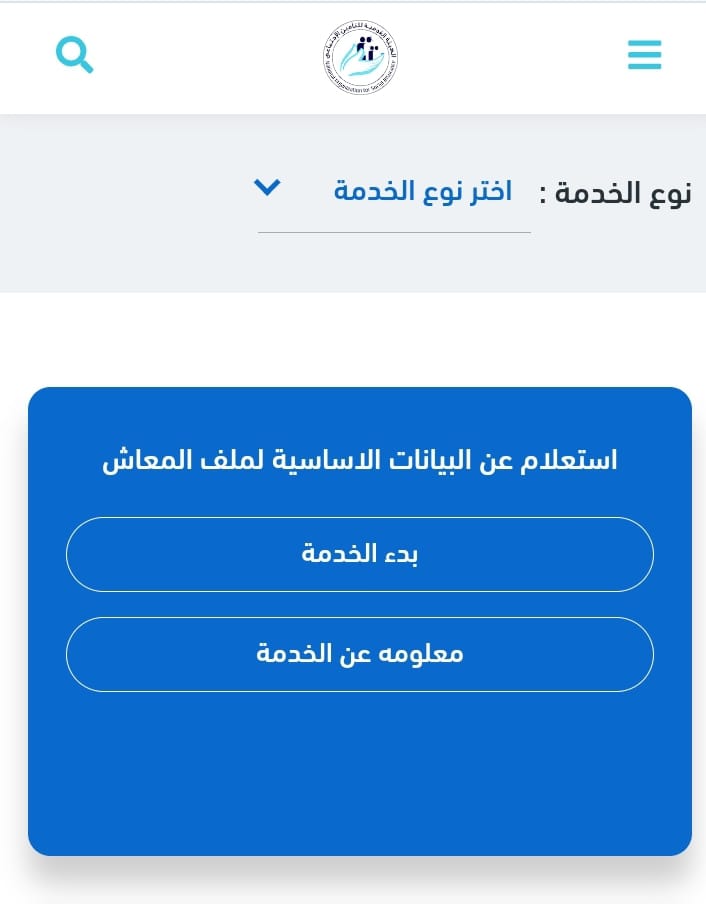
Task: Click the underline of the service type field
Action: pyautogui.click(x=394, y=232)
